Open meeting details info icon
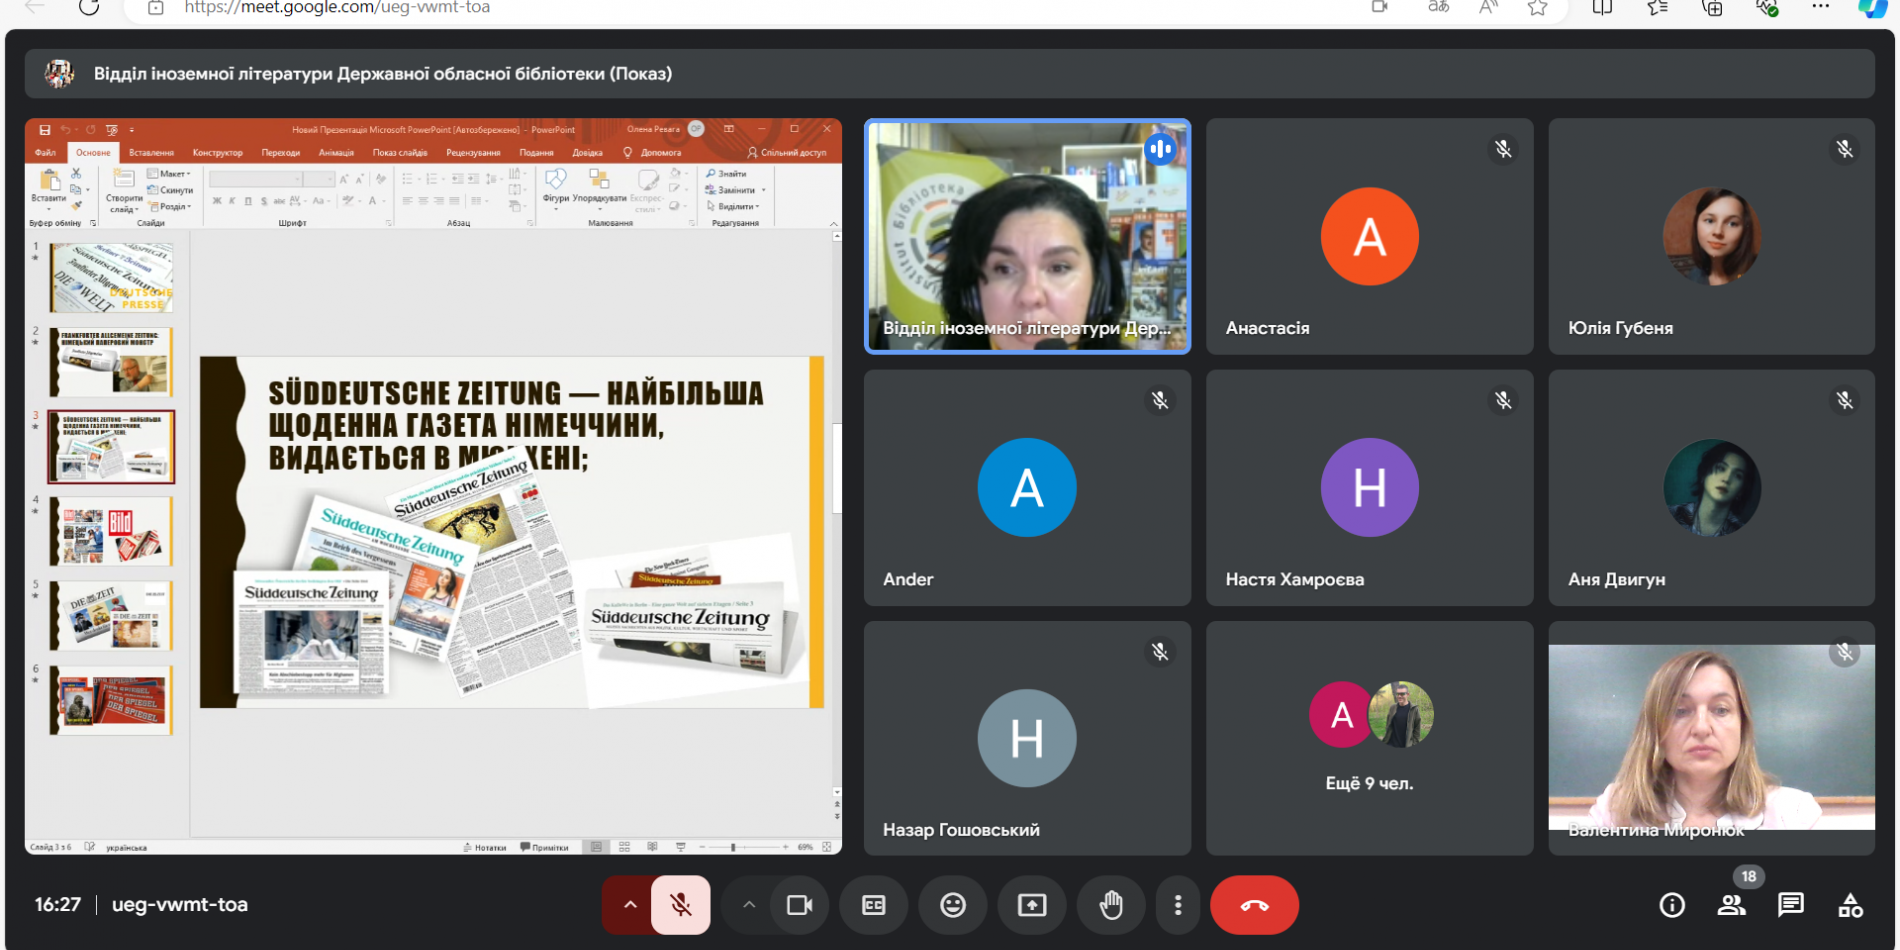Viewport: 1900px width, 950px height. 1672,905
